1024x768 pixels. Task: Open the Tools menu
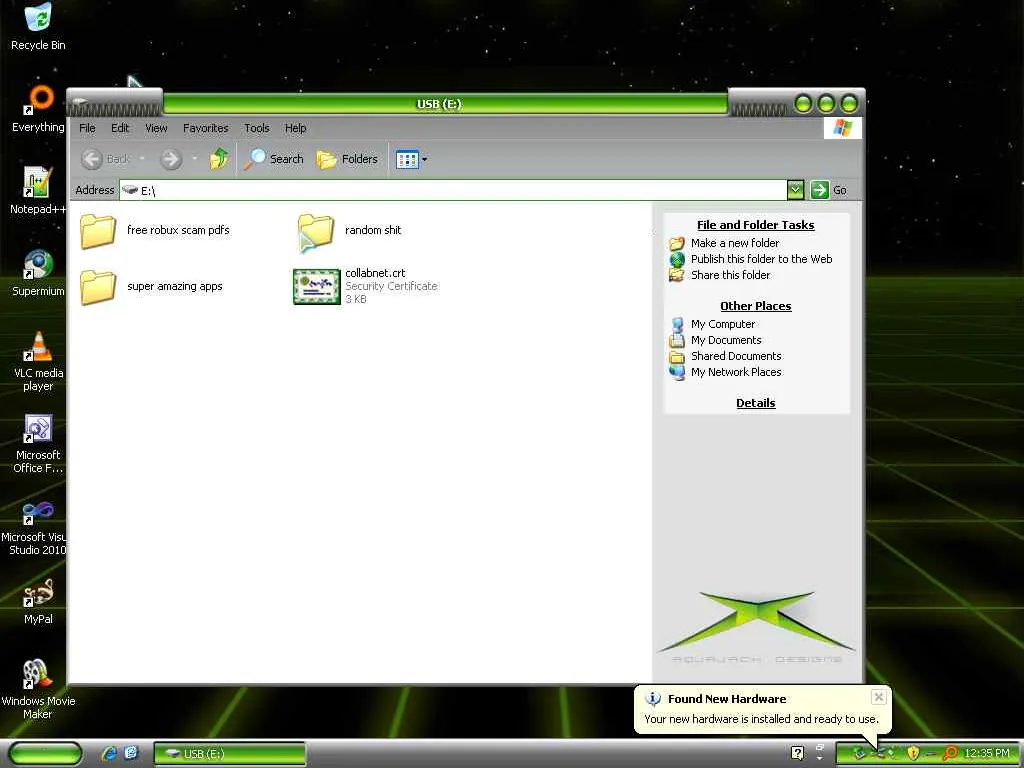pos(257,128)
